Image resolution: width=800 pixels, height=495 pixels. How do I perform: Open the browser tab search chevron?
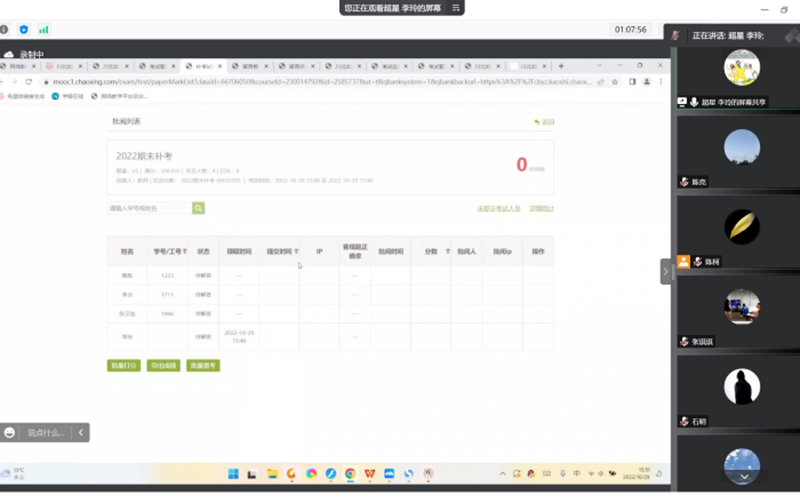[599, 65]
